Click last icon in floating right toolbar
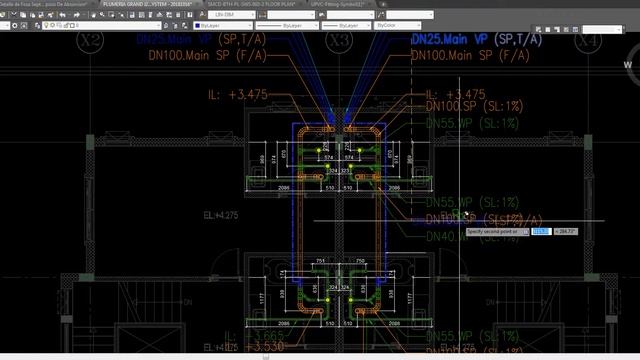The height and width of the screenshot is (360, 640). [576, 29]
